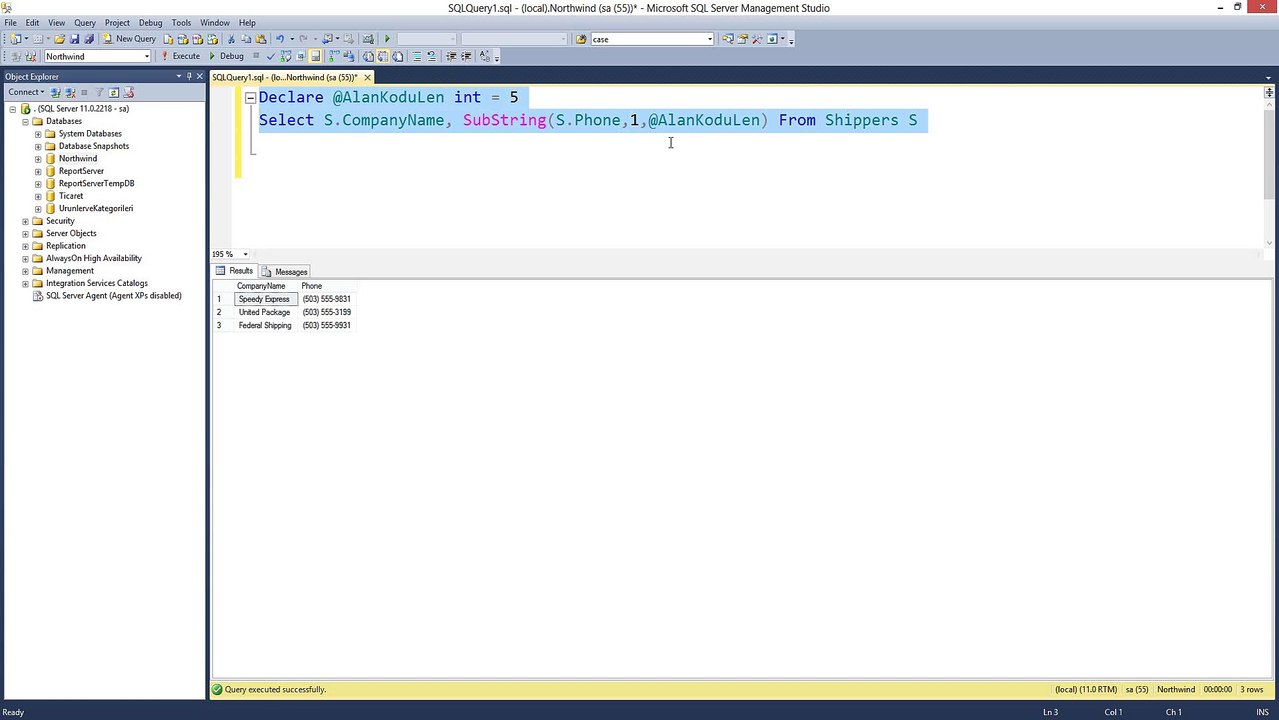This screenshot has height=720, width=1279.
Task: Refresh the Object Explorer tree
Action: 114,92
